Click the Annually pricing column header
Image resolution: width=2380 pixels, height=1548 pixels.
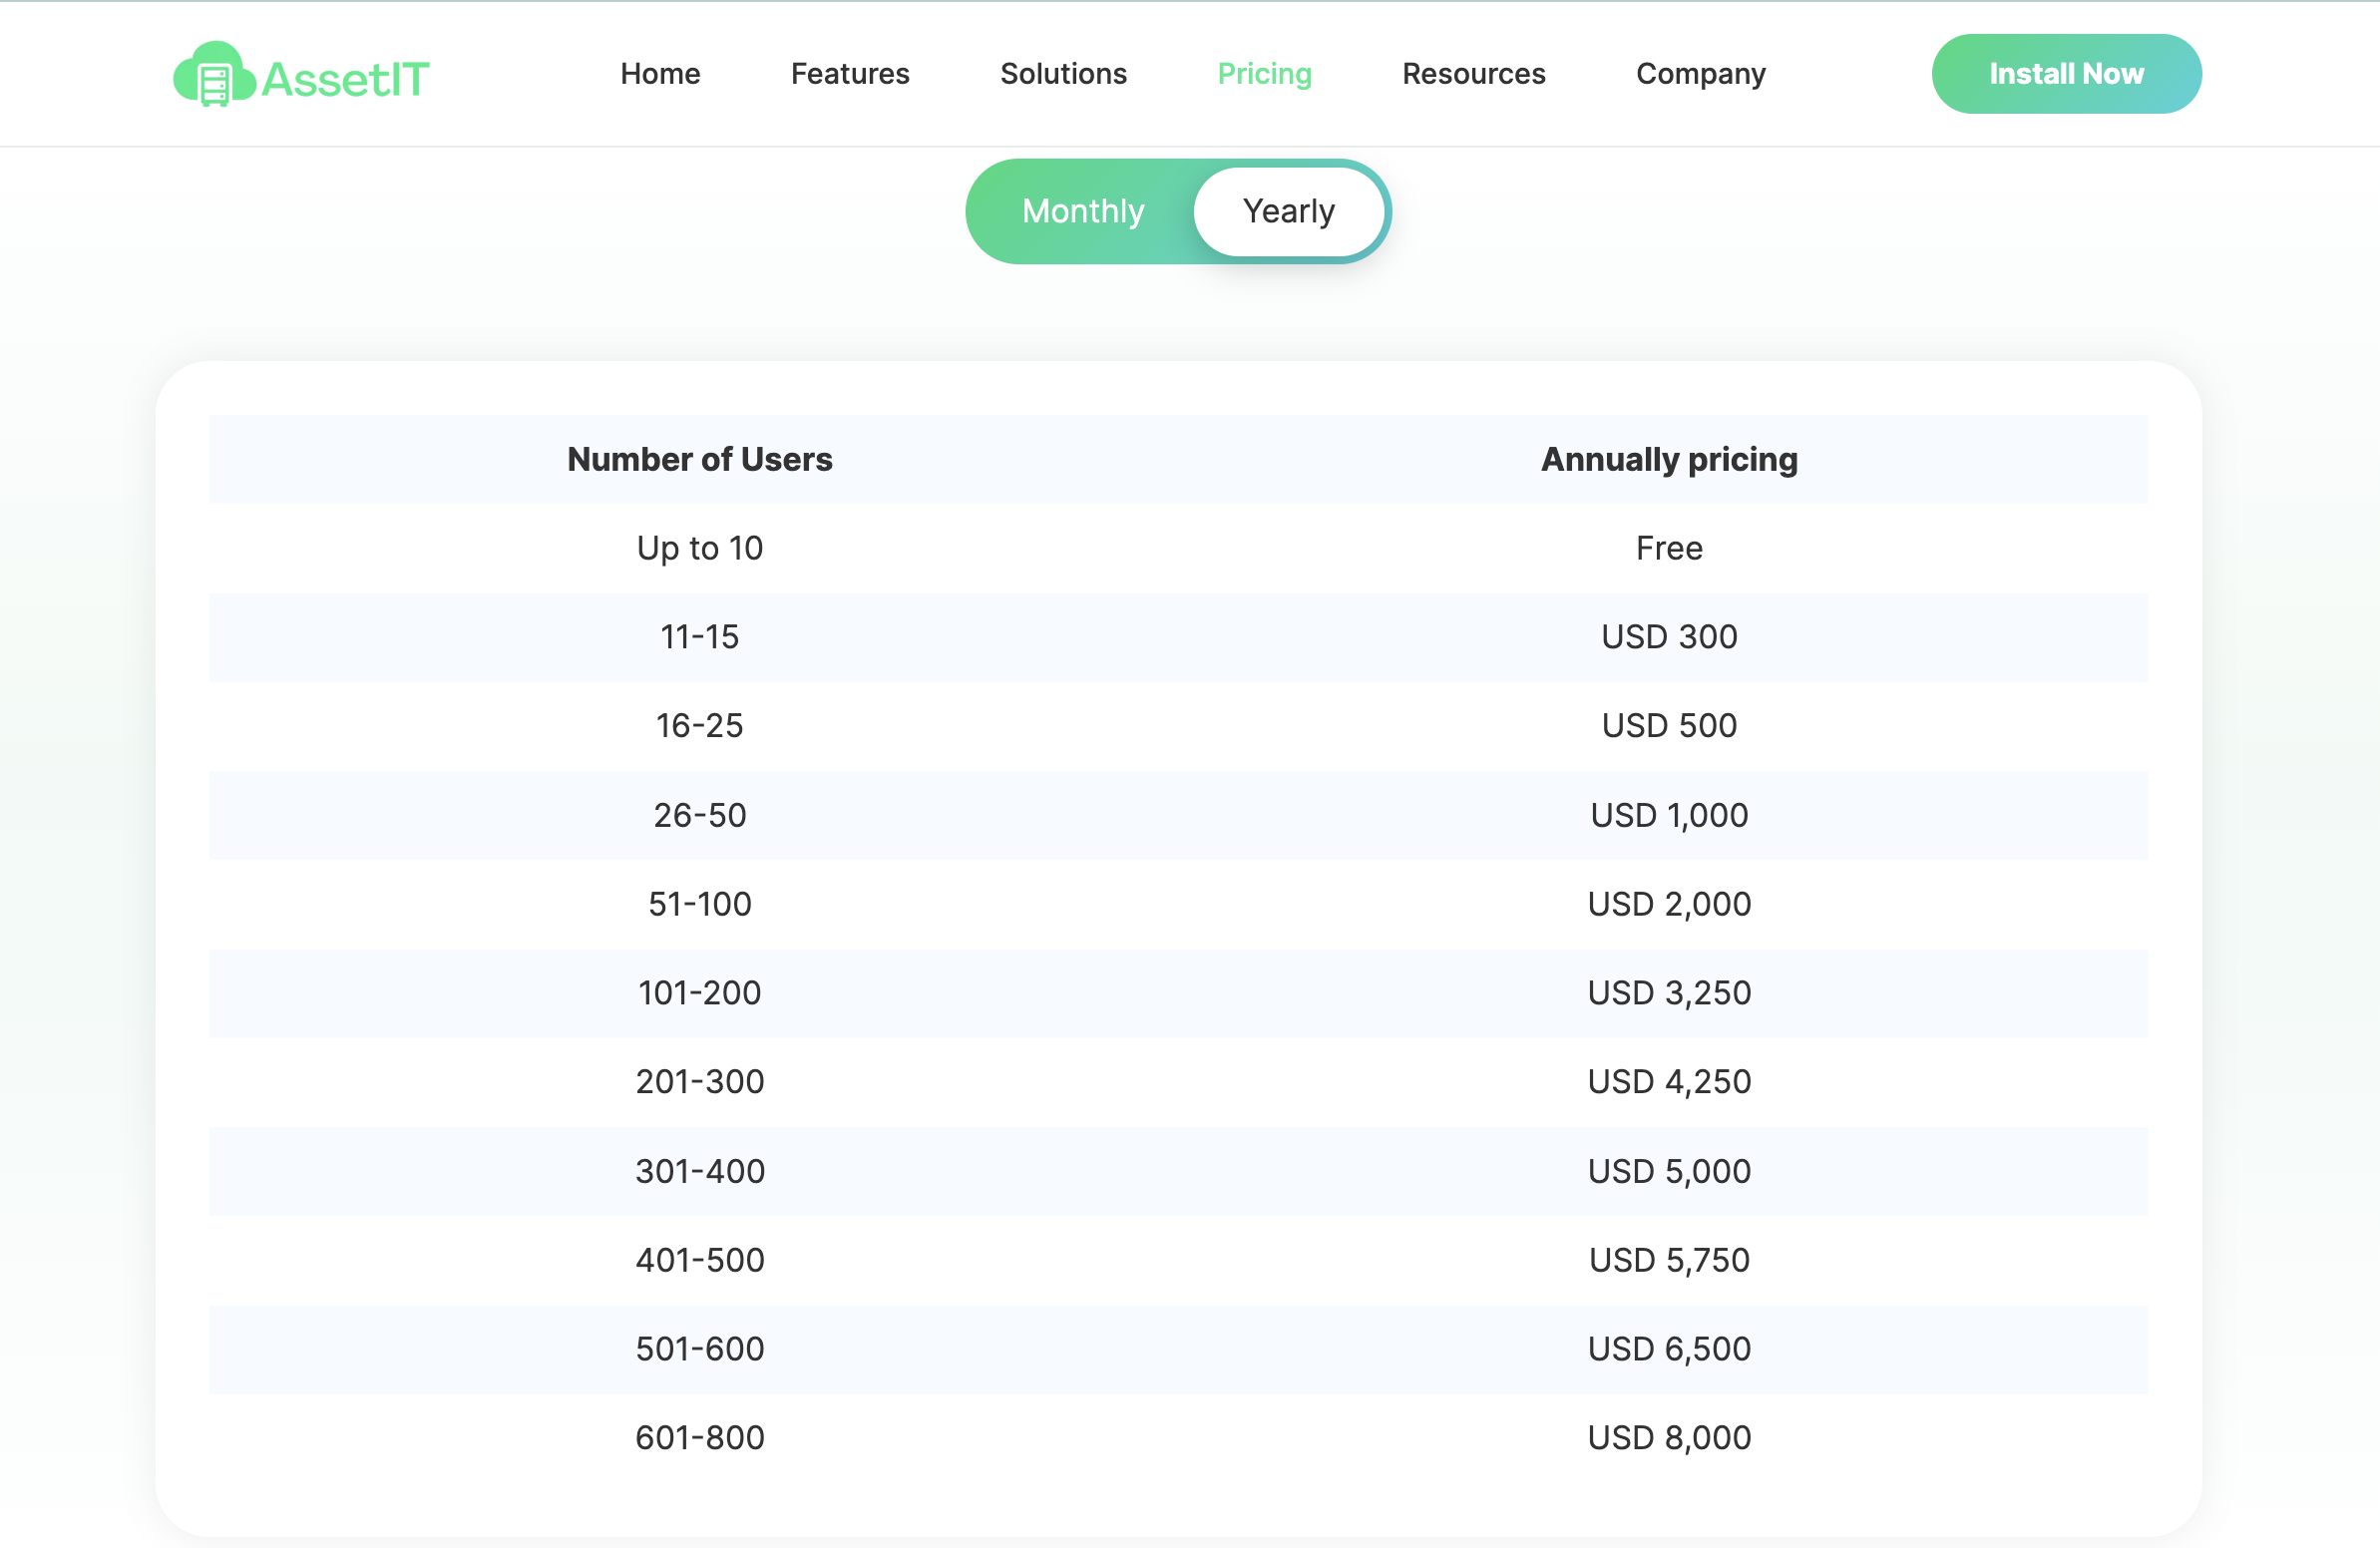pyautogui.click(x=1668, y=459)
